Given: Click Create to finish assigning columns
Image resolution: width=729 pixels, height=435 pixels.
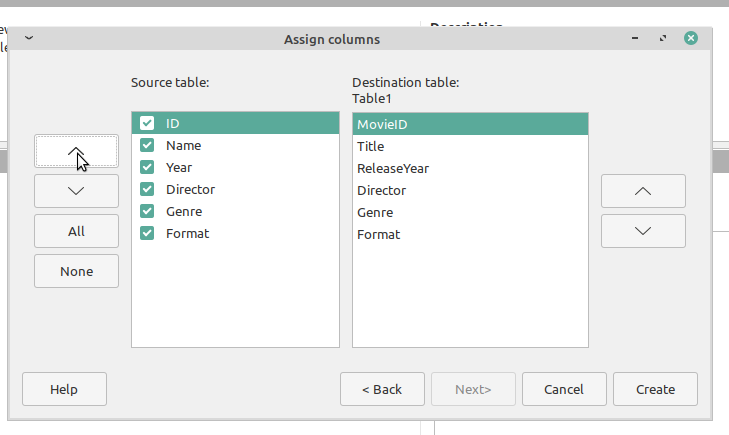Looking at the screenshot, I should 655,389.
